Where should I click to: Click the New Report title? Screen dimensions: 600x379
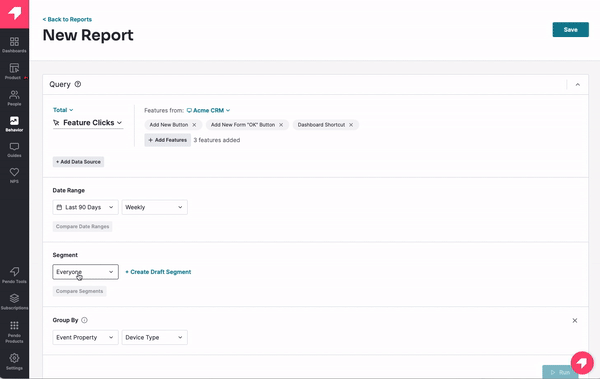click(x=88, y=35)
